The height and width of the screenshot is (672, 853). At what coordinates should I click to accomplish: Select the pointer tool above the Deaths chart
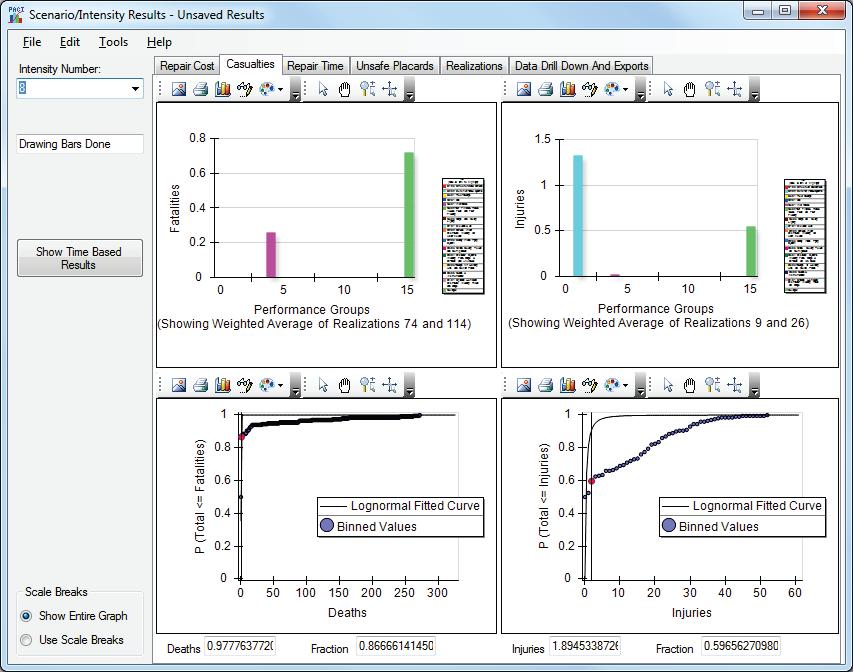point(323,385)
